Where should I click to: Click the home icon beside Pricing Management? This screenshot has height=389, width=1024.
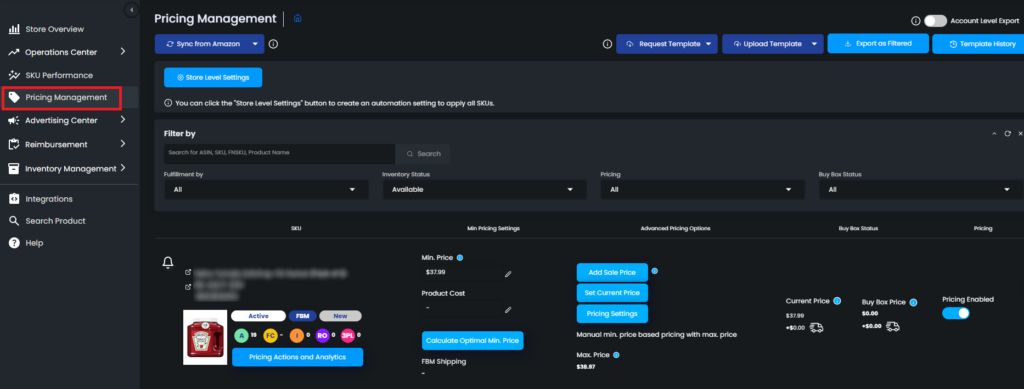pos(298,18)
